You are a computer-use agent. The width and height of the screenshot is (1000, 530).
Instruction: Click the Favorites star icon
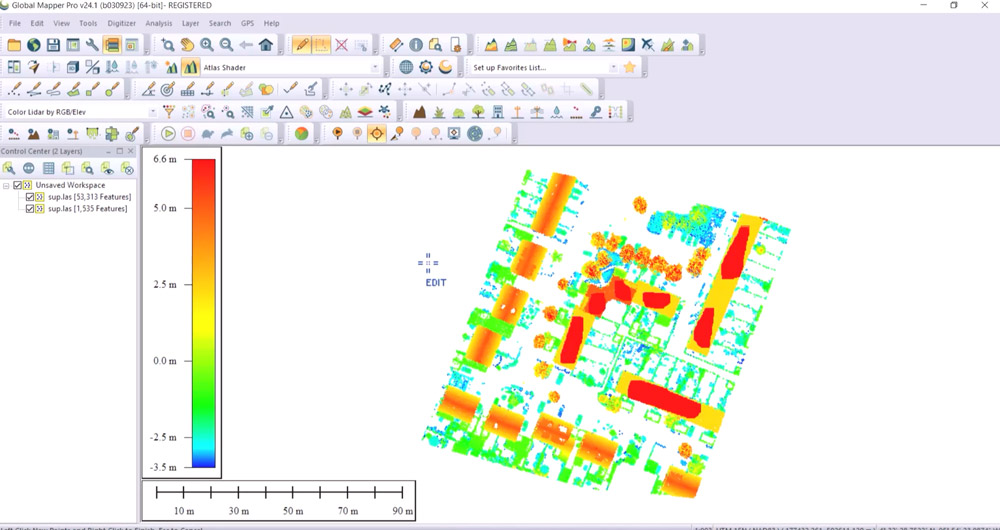(629, 67)
